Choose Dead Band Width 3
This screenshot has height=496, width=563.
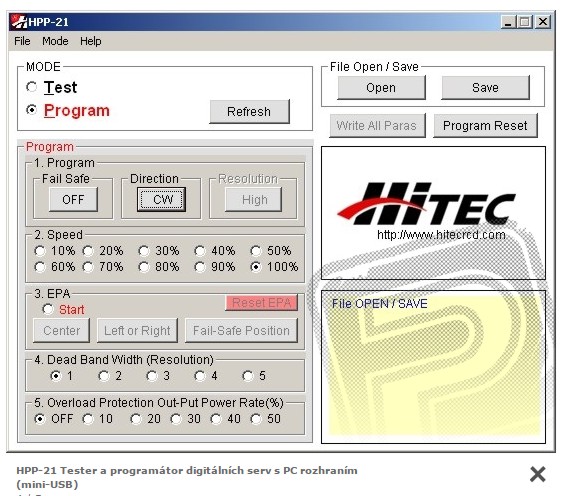[152, 376]
